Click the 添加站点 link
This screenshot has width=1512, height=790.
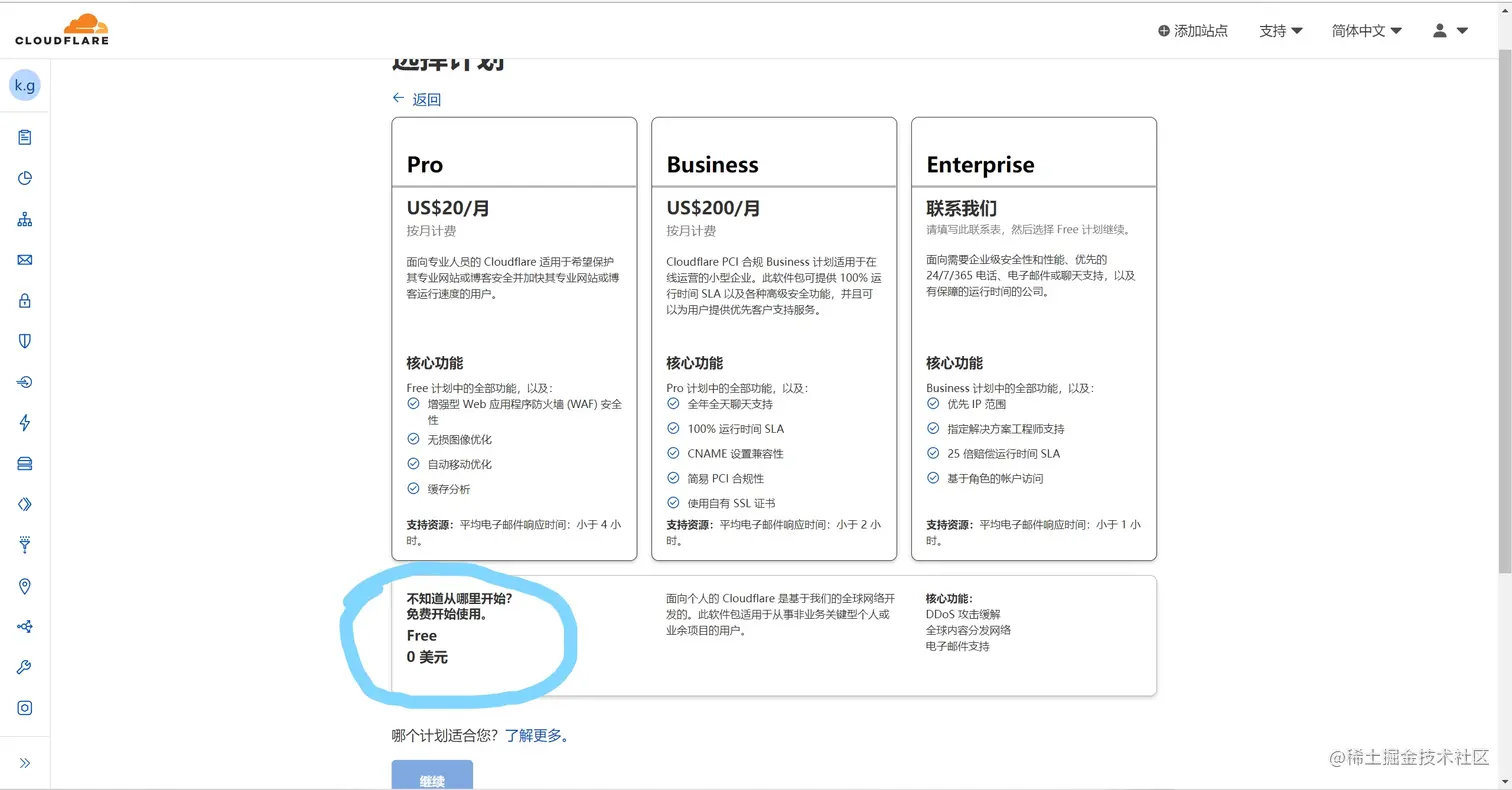pos(1201,31)
